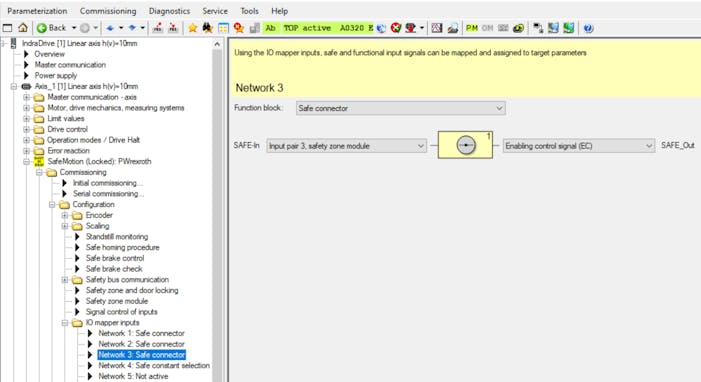Click the blue right navigation arrow icon

132,28
